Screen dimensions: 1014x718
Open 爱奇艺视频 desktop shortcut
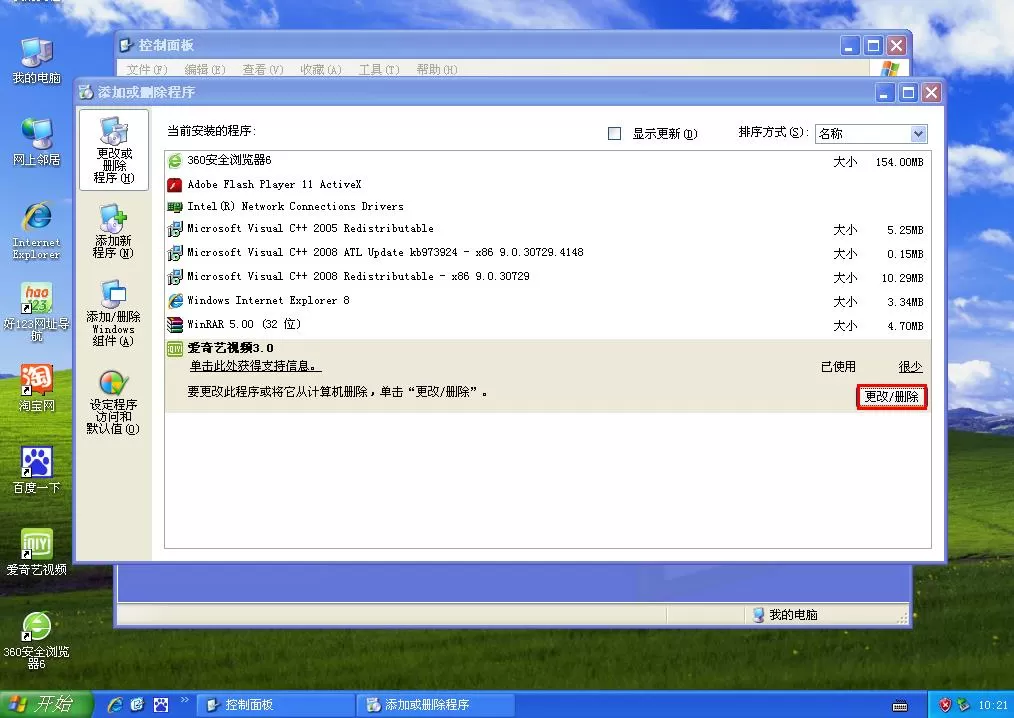tap(37, 552)
